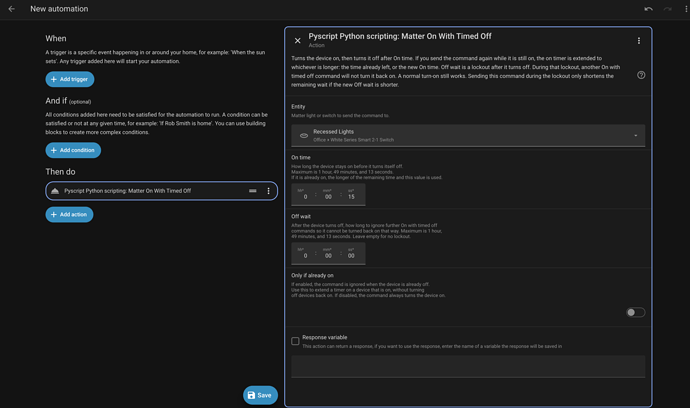Click the On time seconds field showing 15
Image resolution: width=690 pixels, height=408 pixels.
(351, 195)
